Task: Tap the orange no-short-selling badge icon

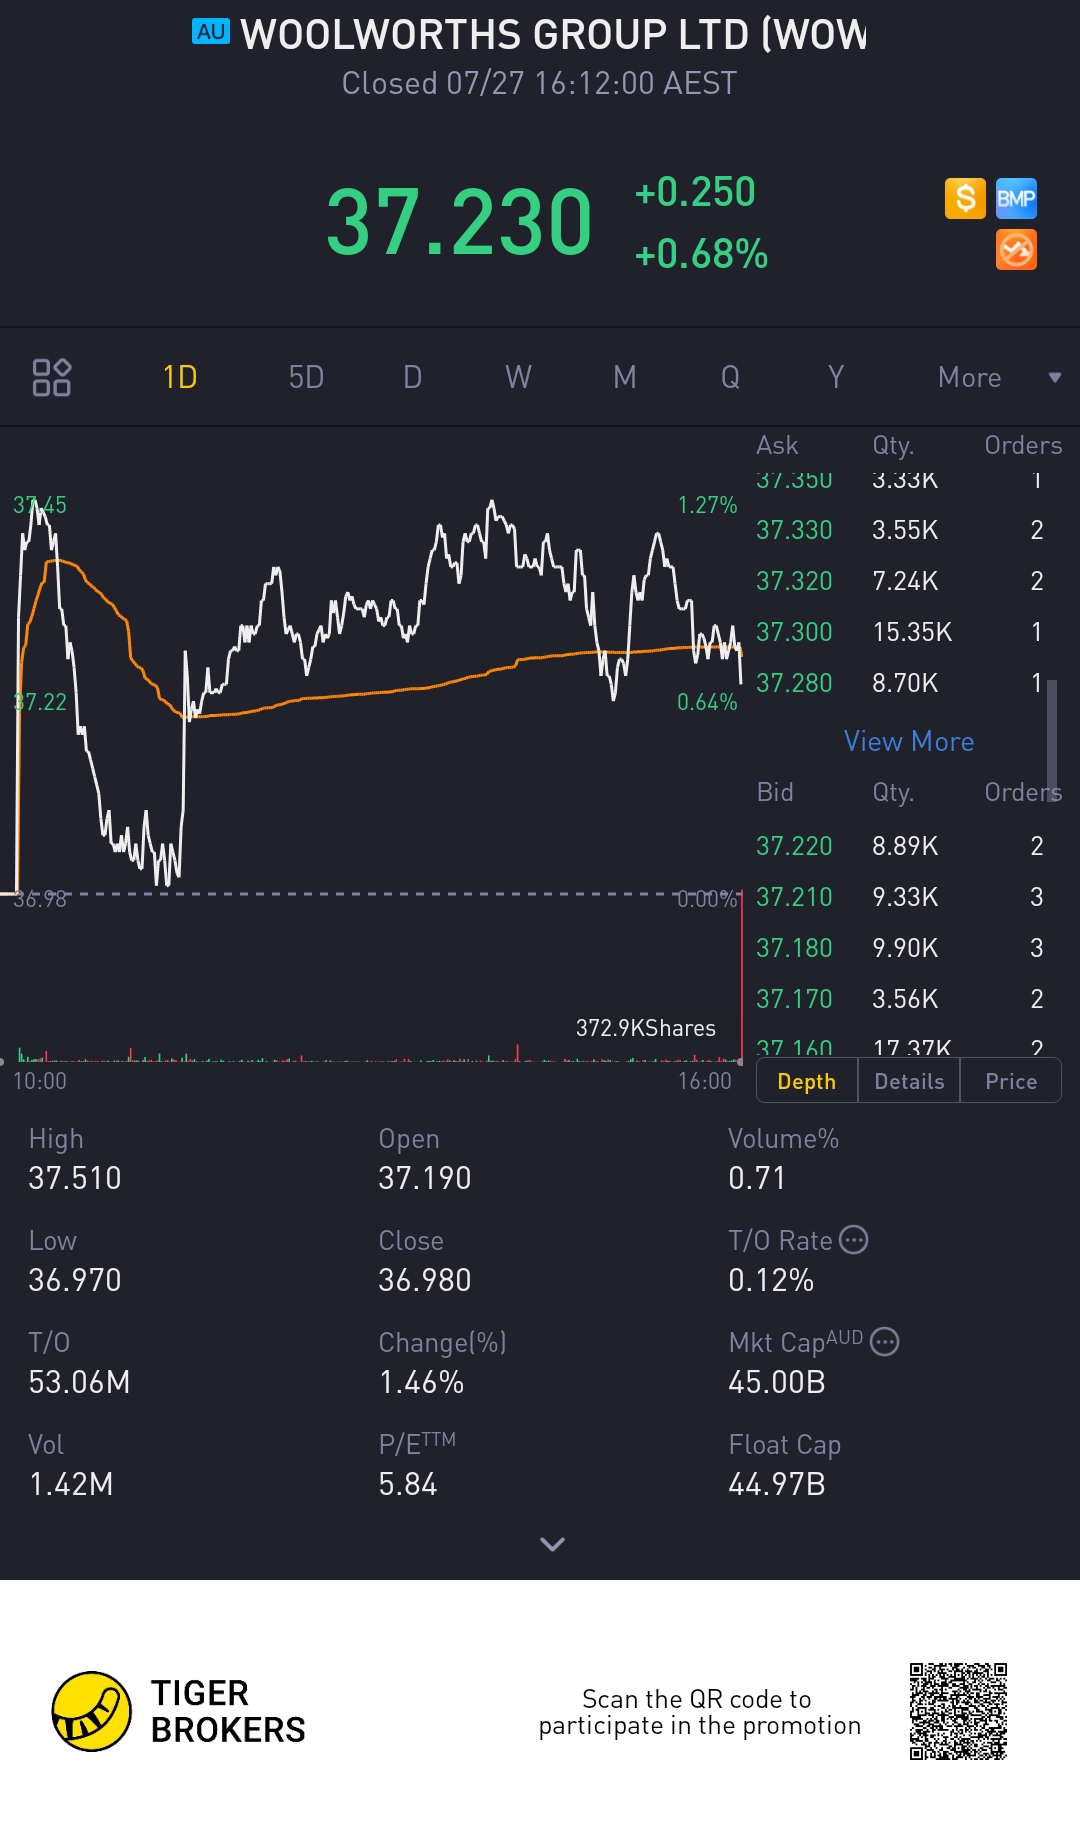Action: tap(1016, 250)
